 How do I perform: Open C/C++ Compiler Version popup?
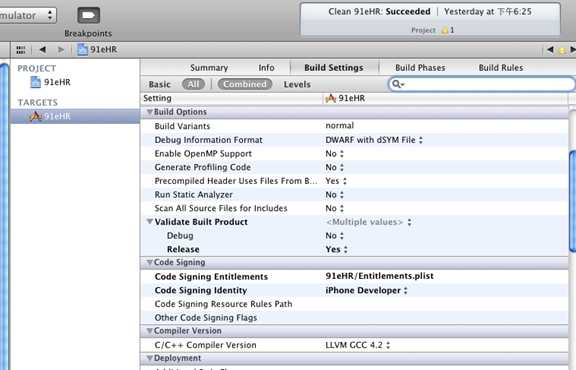(358, 345)
